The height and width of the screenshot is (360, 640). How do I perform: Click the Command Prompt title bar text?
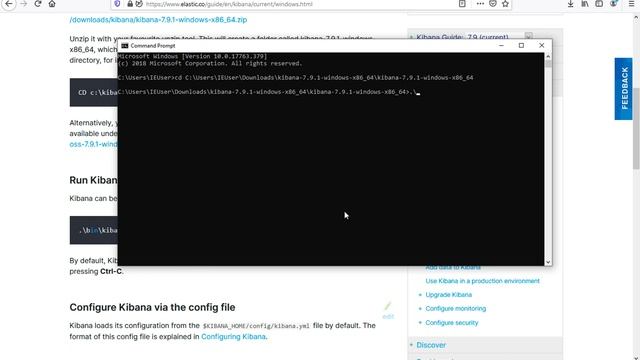click(x=153, y=46)
